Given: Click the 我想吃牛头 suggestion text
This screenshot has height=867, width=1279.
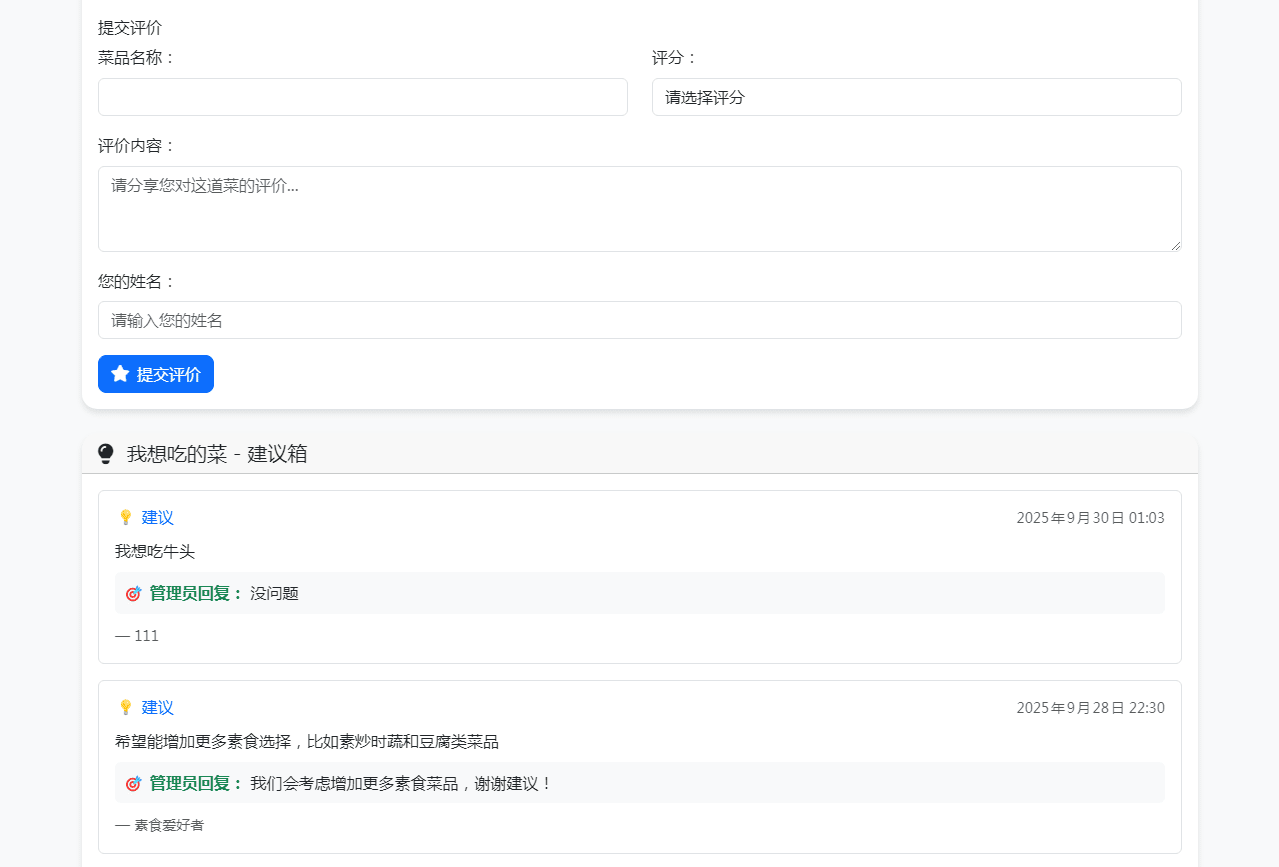Looking at the screenshot, I should pyautogui.click(x=155, y=552).
